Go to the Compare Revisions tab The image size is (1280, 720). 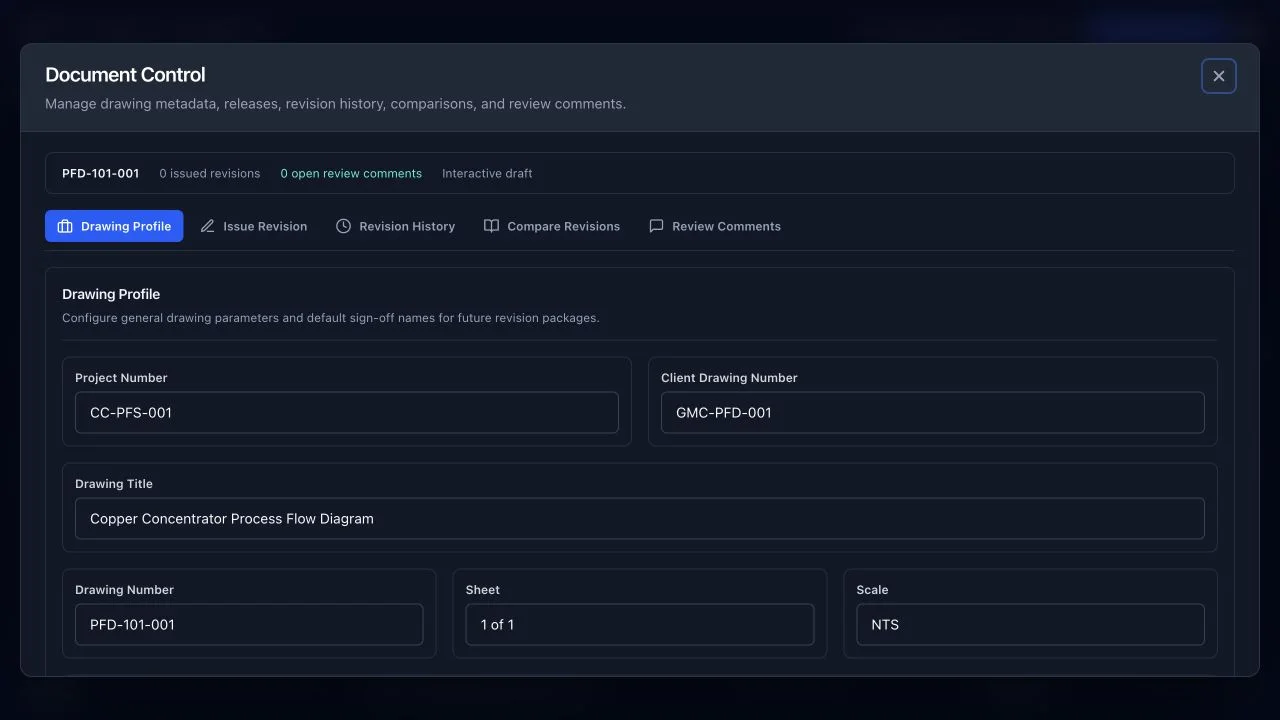tap(552, 226)
